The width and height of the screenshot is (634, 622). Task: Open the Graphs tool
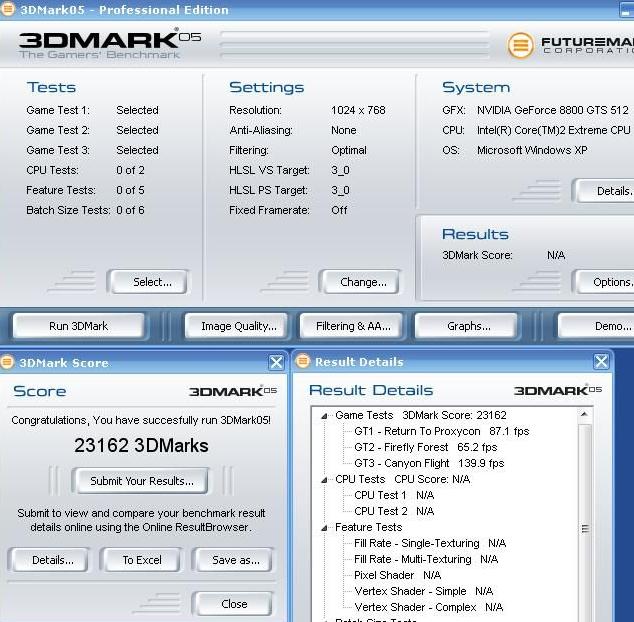coord(467,326)
